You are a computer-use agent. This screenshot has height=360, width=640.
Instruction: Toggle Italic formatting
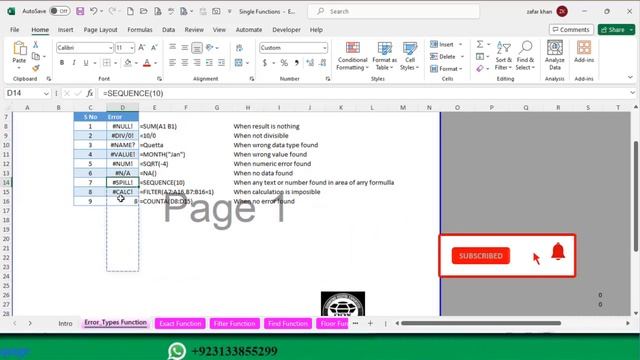74,63
